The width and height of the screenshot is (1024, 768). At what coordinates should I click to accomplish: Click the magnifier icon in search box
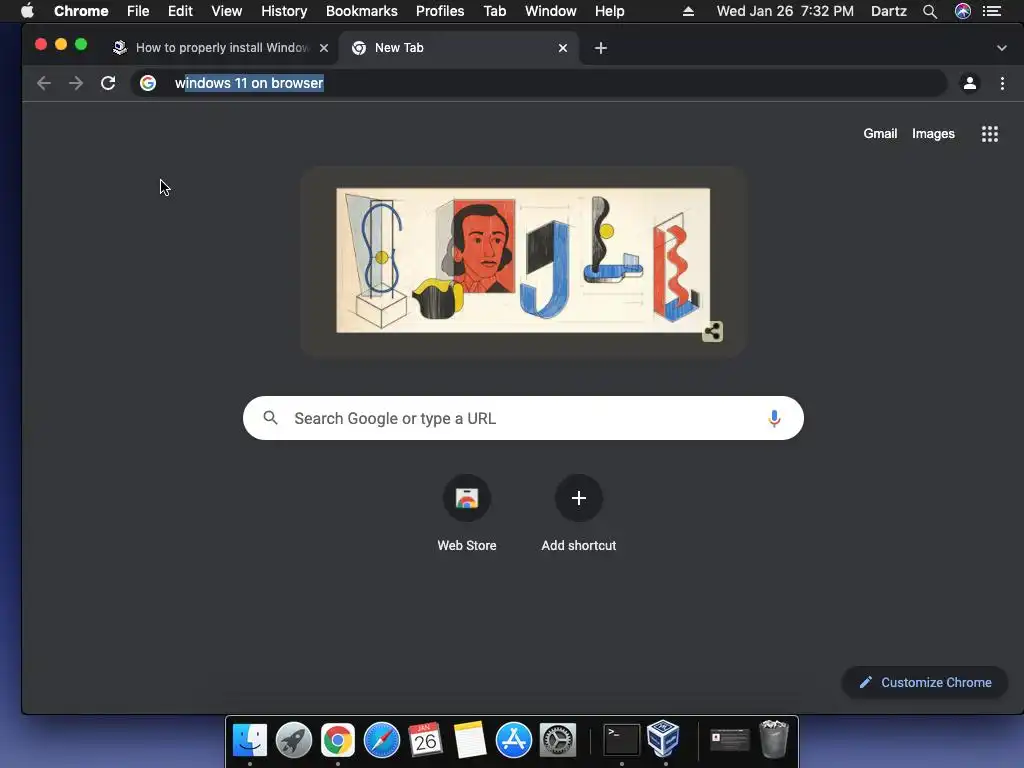pyautogui.click(x=270, y=418)
